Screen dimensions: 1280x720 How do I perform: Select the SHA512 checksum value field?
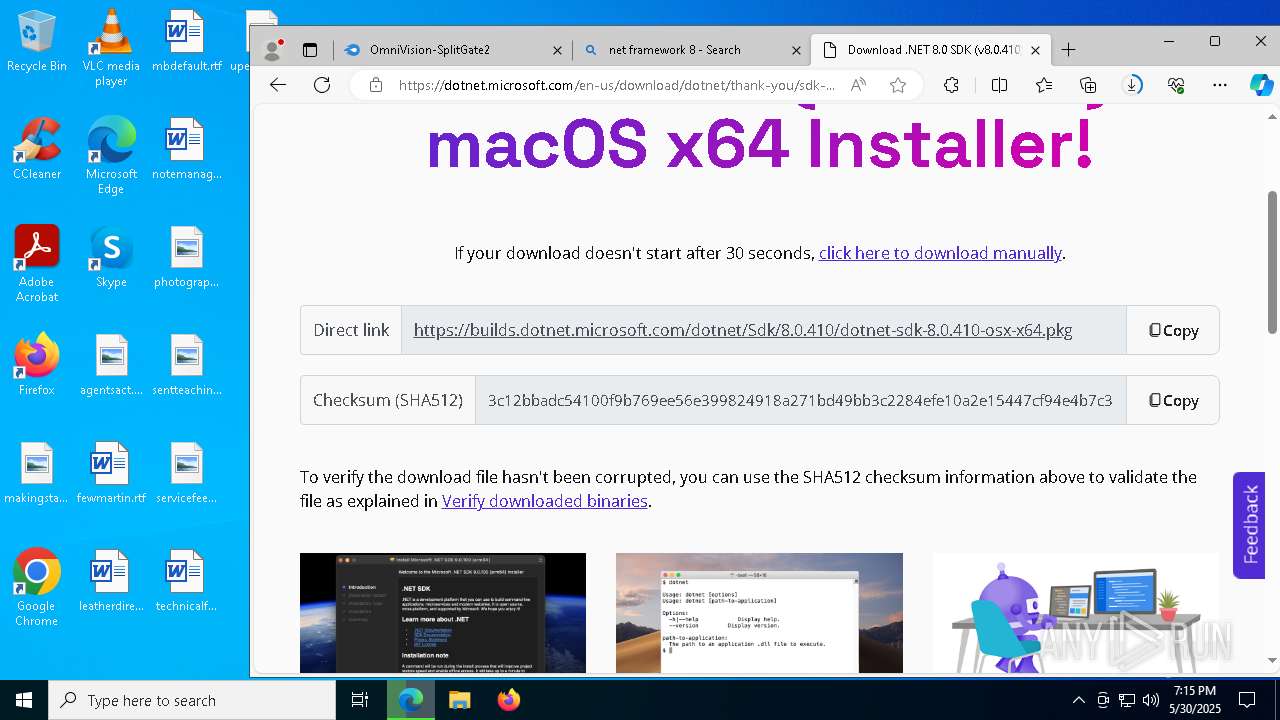click(800, 400)
